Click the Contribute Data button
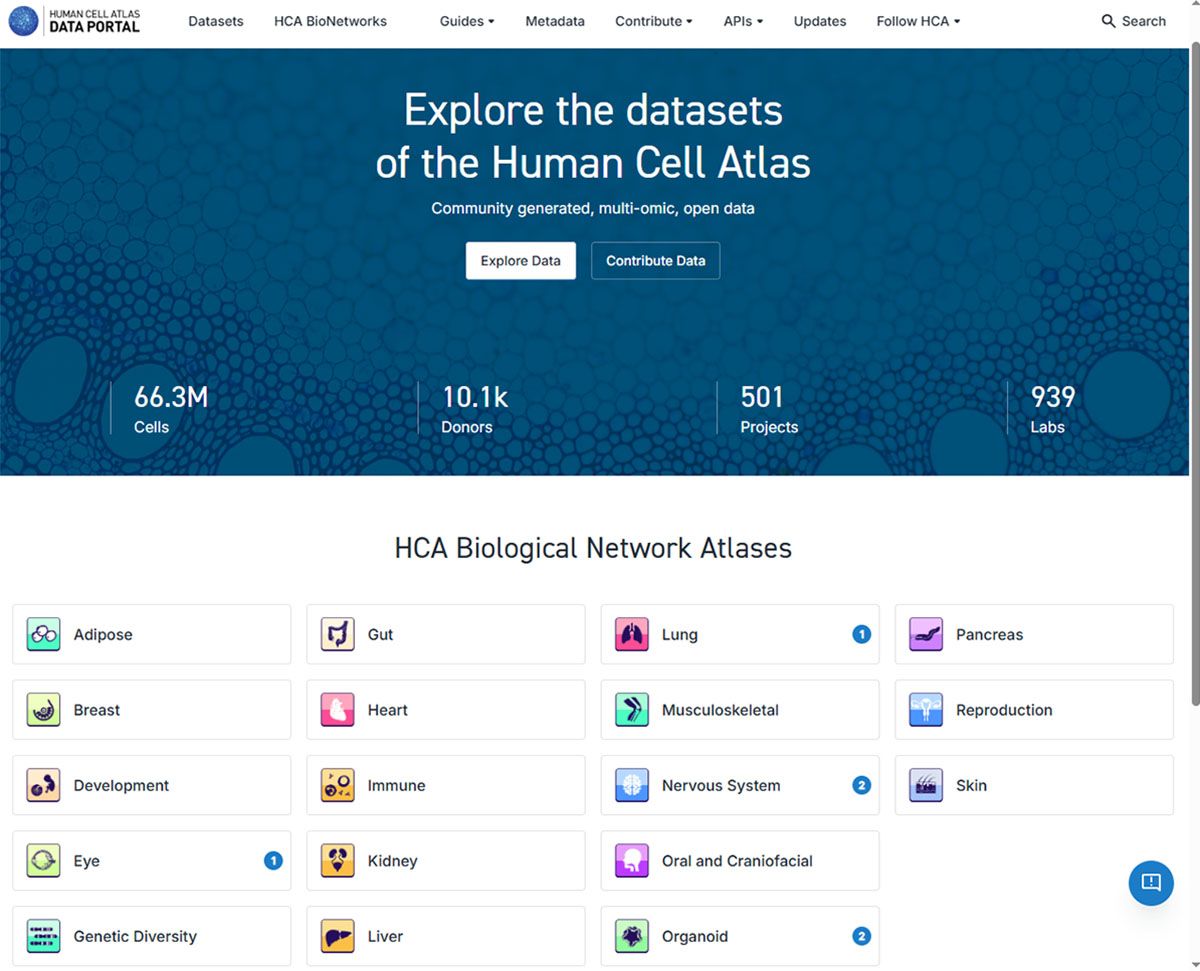The height and width of the screenshot is (971, 1200). click(x=655, y=261)
